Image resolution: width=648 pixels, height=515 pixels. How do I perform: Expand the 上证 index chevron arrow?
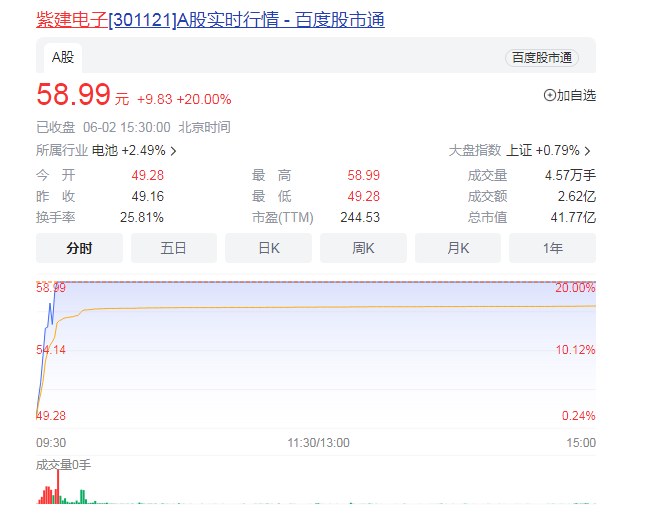point(587,151)
